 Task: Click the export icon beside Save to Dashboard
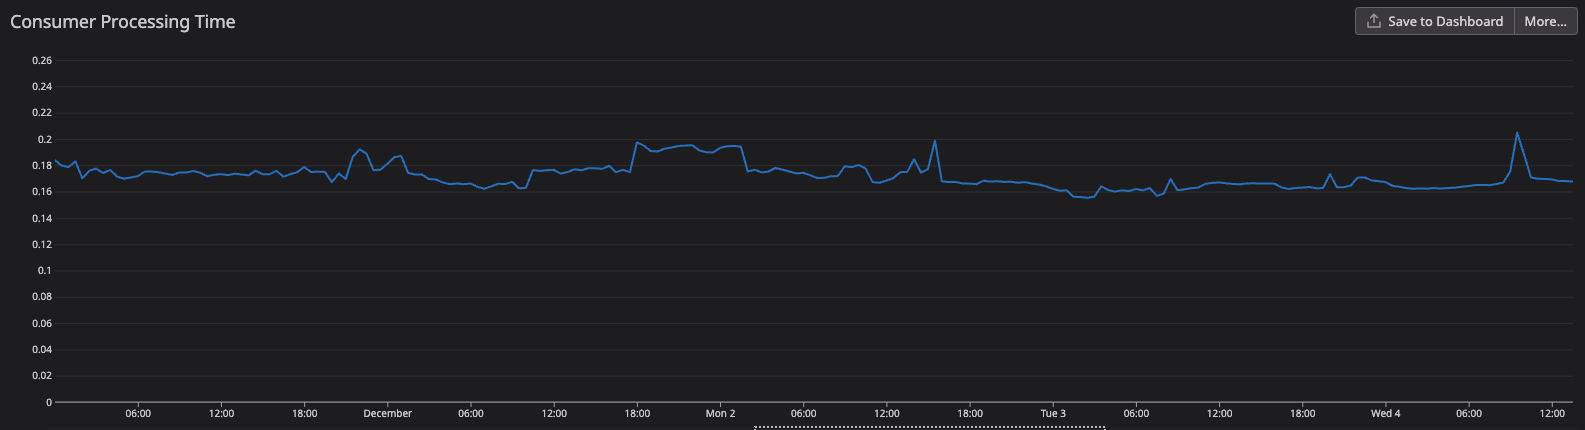[x=1374, y=21]
